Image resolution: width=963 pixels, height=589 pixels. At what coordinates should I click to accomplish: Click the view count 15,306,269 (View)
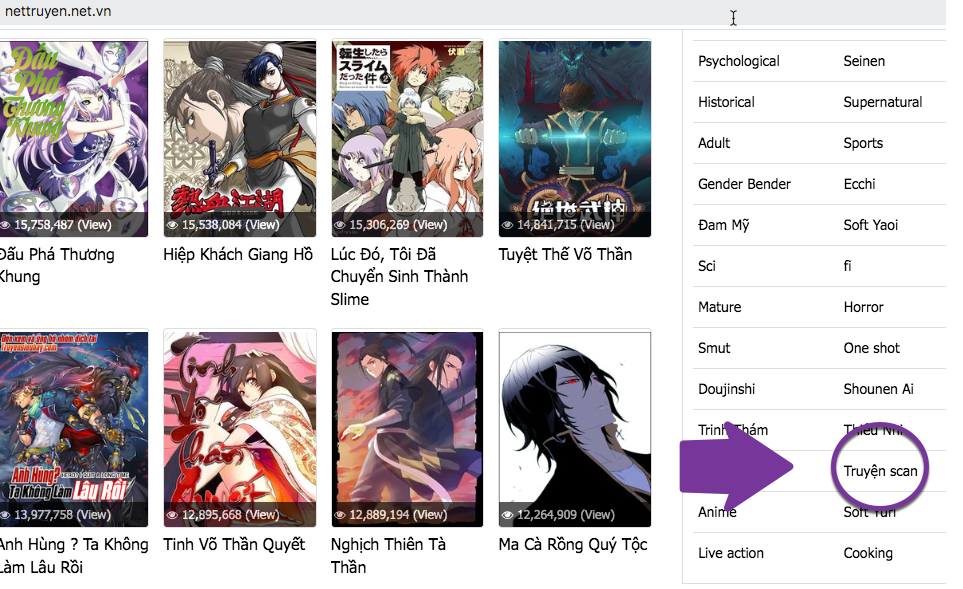click(x=398, y=225)
